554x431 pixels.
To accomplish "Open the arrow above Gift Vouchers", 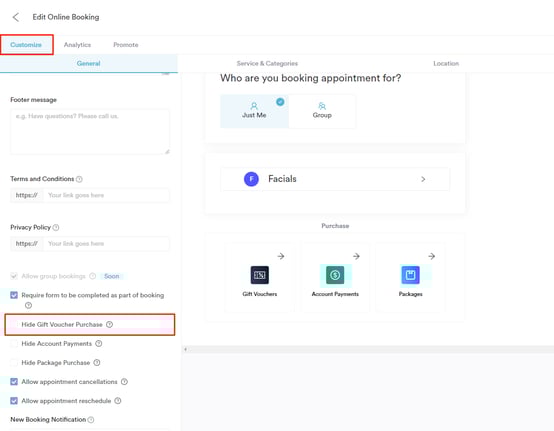I will pyautogui.click(x=281, y=256).
